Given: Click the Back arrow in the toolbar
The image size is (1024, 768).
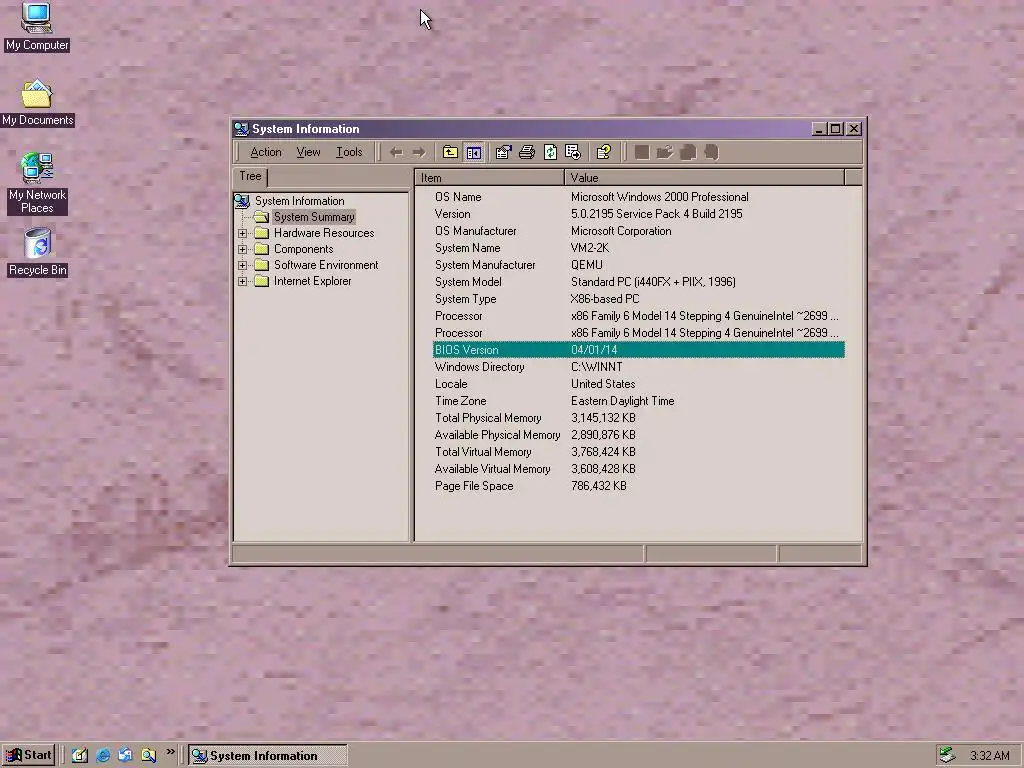Looking at the screenshot, I should [396, 152].
